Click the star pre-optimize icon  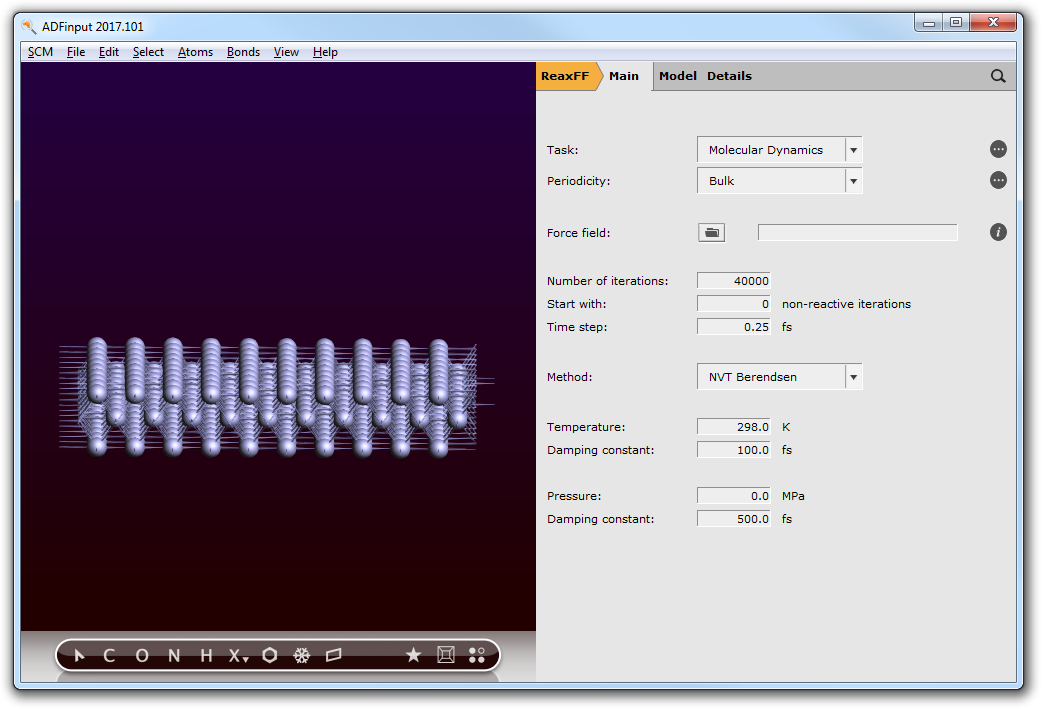click(413, 655)
